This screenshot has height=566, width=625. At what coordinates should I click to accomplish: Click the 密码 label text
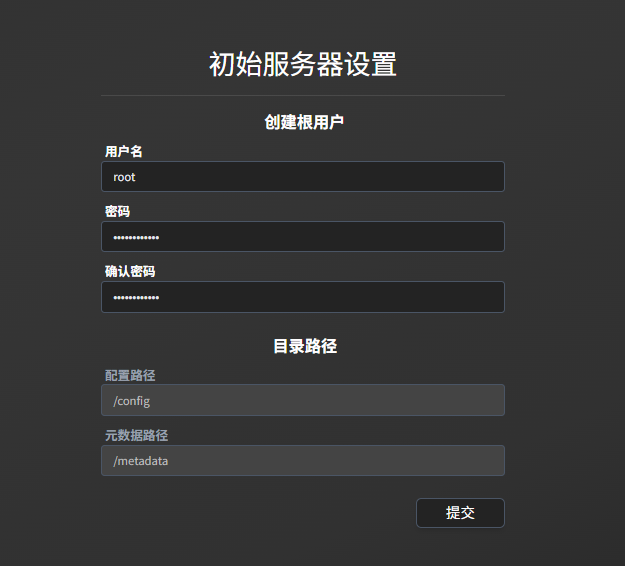(x=117, y=211)
